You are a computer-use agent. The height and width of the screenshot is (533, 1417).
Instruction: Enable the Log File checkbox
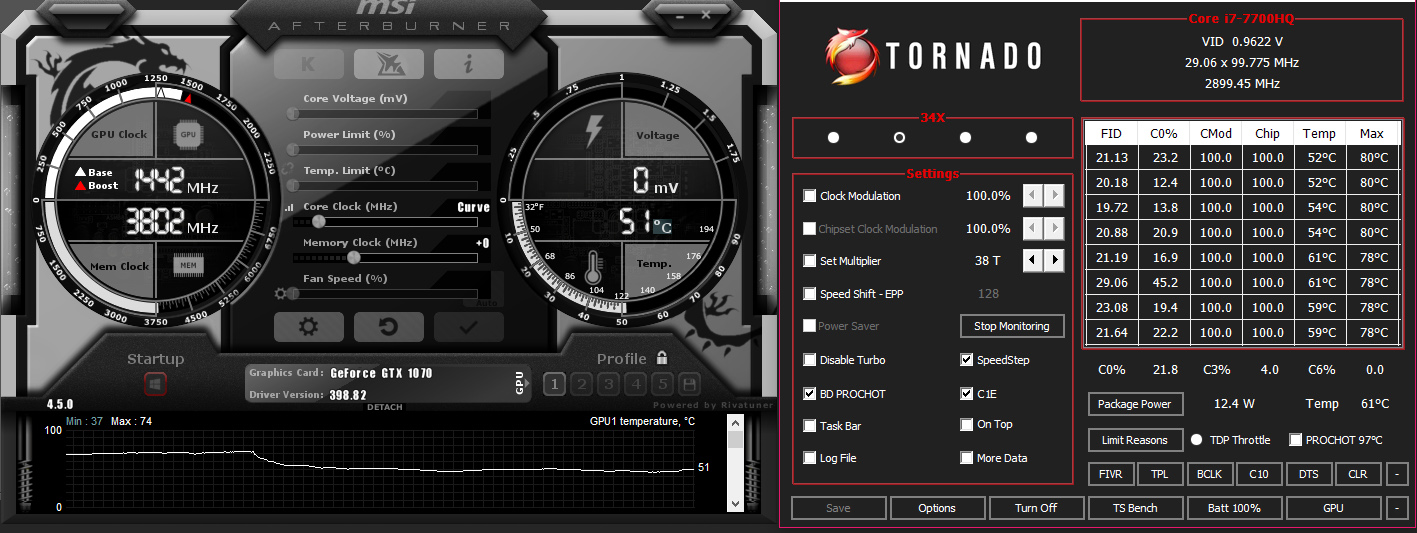810,458
